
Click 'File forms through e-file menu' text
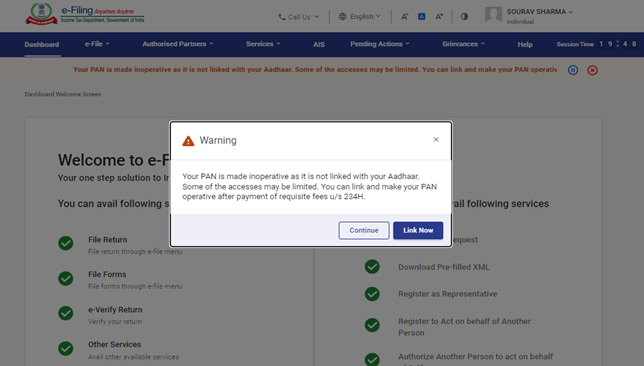pos(135,286)
